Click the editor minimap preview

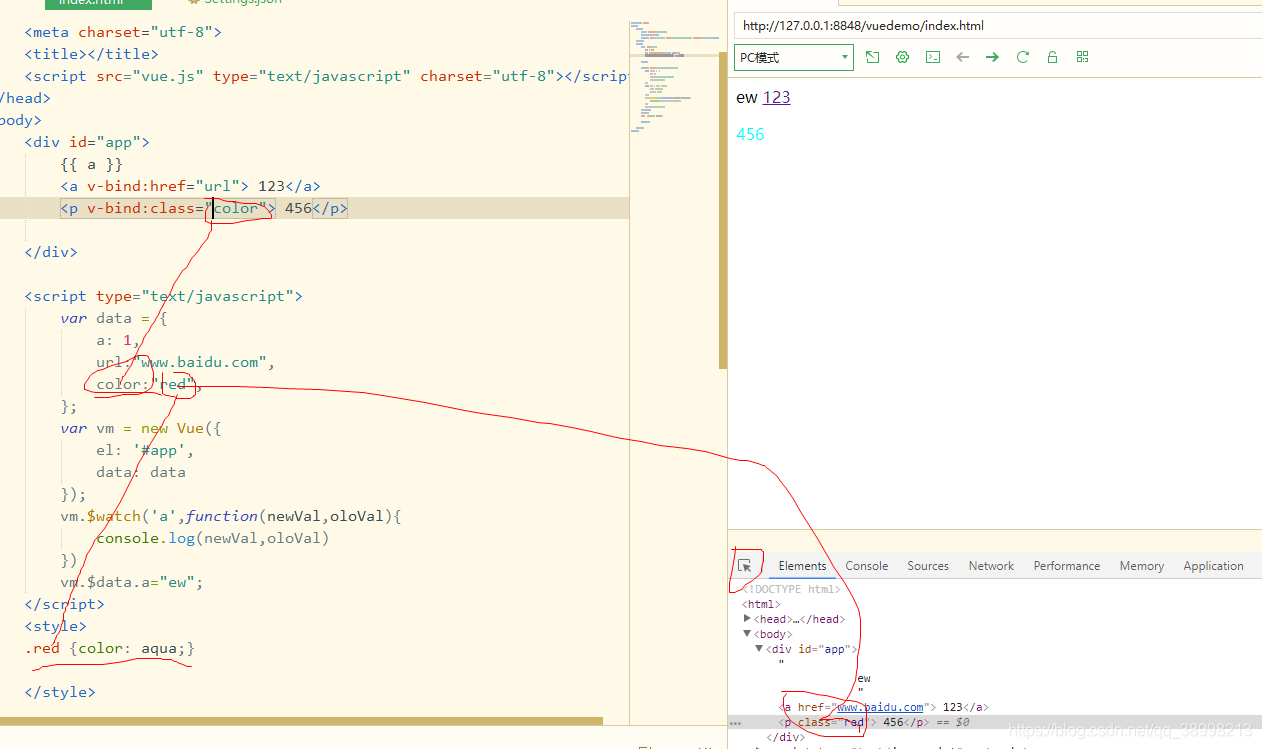coord(675,70)
